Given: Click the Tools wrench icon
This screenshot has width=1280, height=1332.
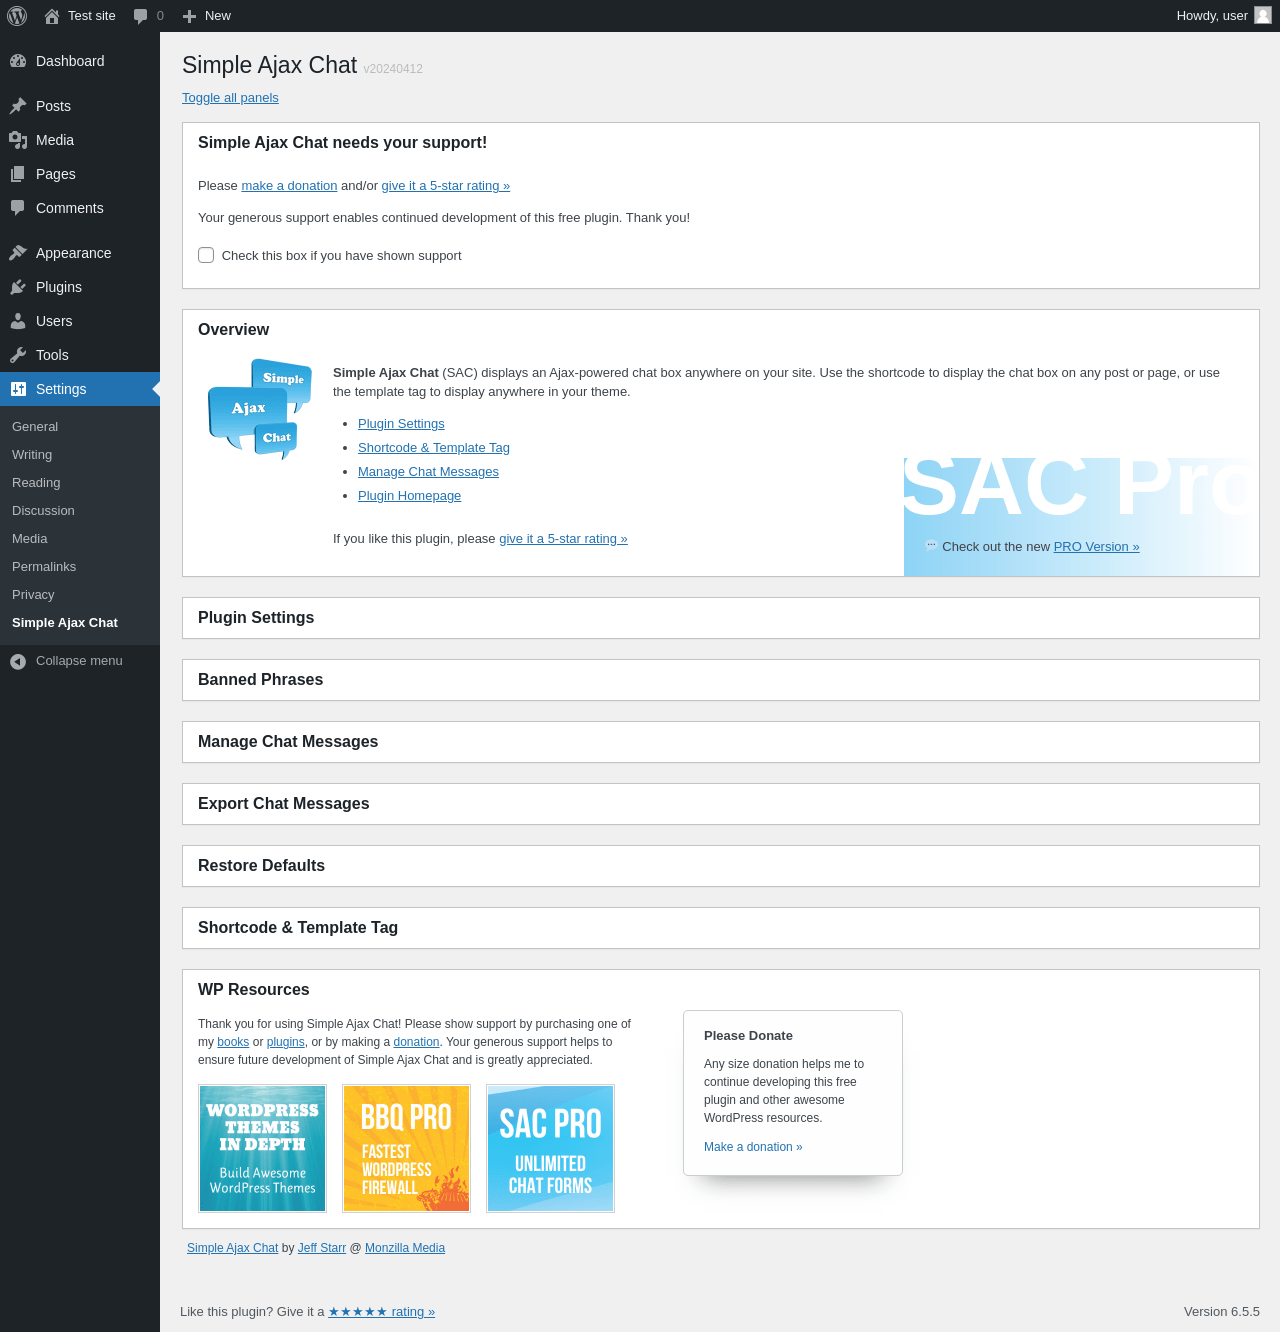Looking at the screenshot, I should coord(18,355).
